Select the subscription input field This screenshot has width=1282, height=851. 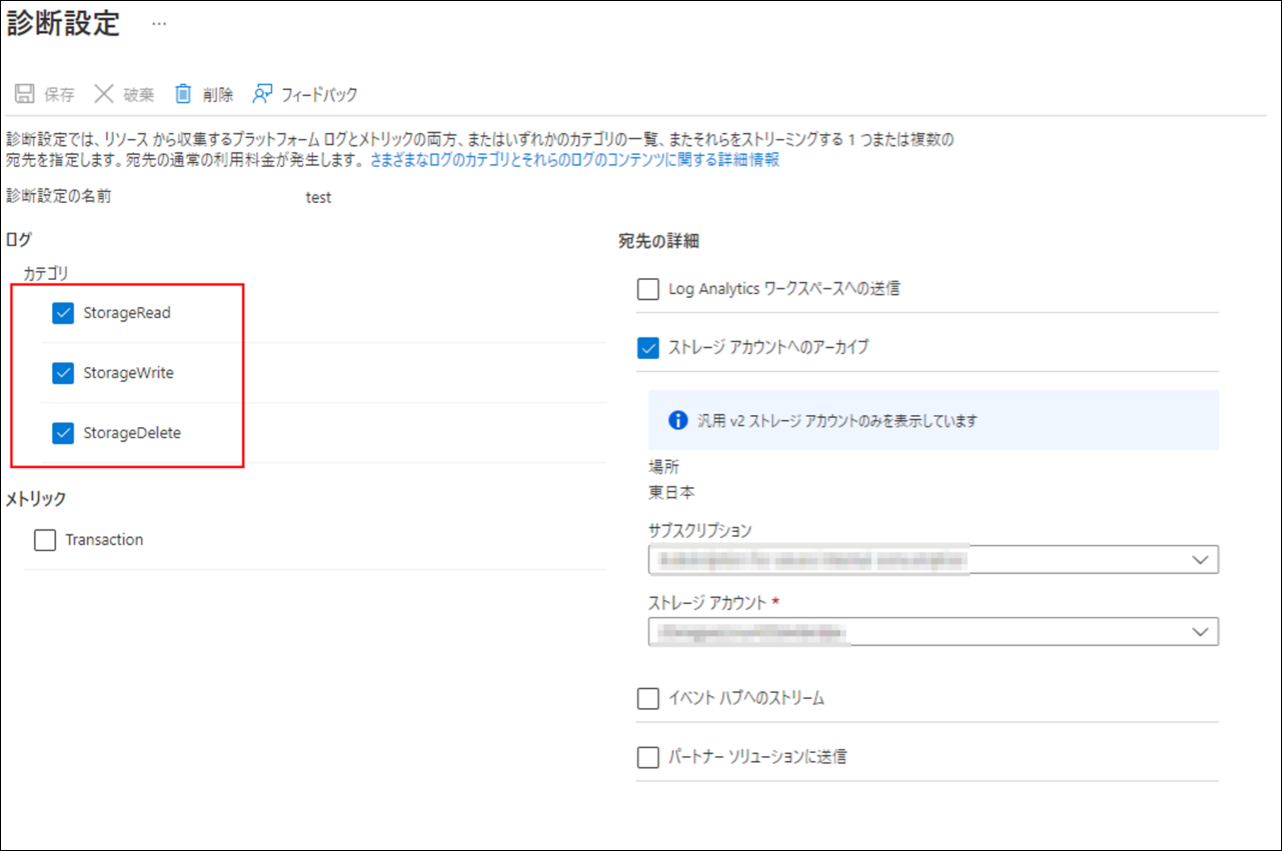pyautogui.click(x=900, y=559)
